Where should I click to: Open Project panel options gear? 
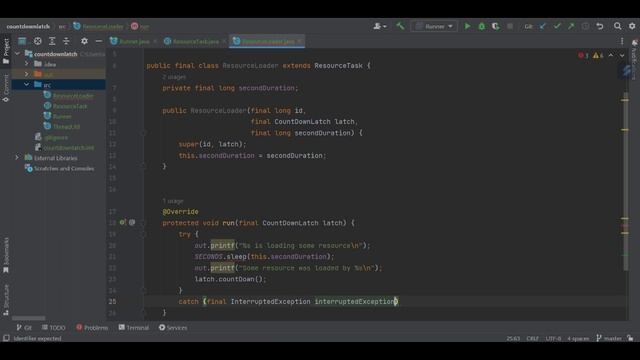(x=84, y=41)
